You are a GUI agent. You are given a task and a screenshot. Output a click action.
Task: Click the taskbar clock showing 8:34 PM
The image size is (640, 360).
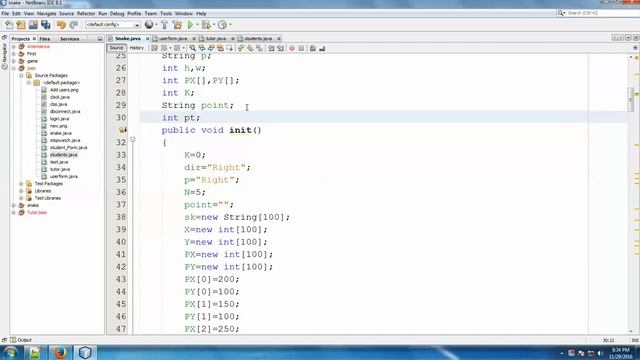[620, 353]
